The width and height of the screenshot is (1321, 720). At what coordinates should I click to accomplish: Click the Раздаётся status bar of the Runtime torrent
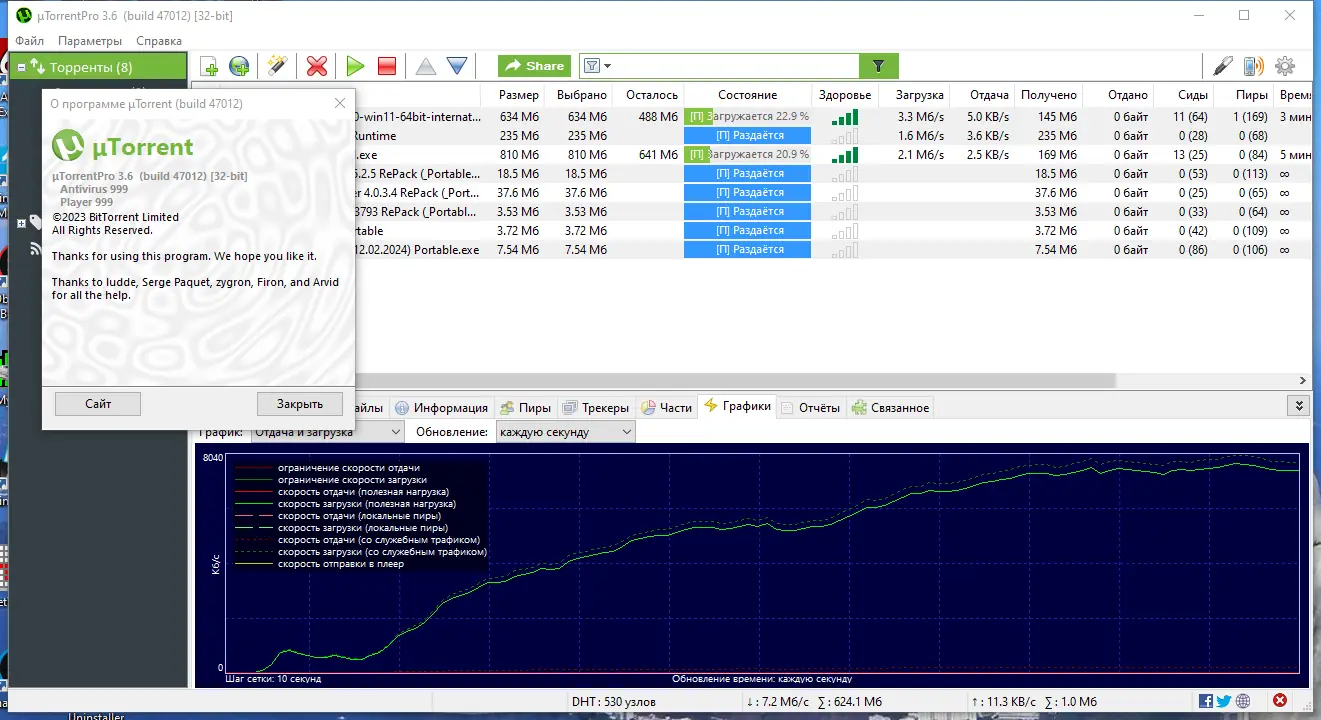tap(747, 136)
